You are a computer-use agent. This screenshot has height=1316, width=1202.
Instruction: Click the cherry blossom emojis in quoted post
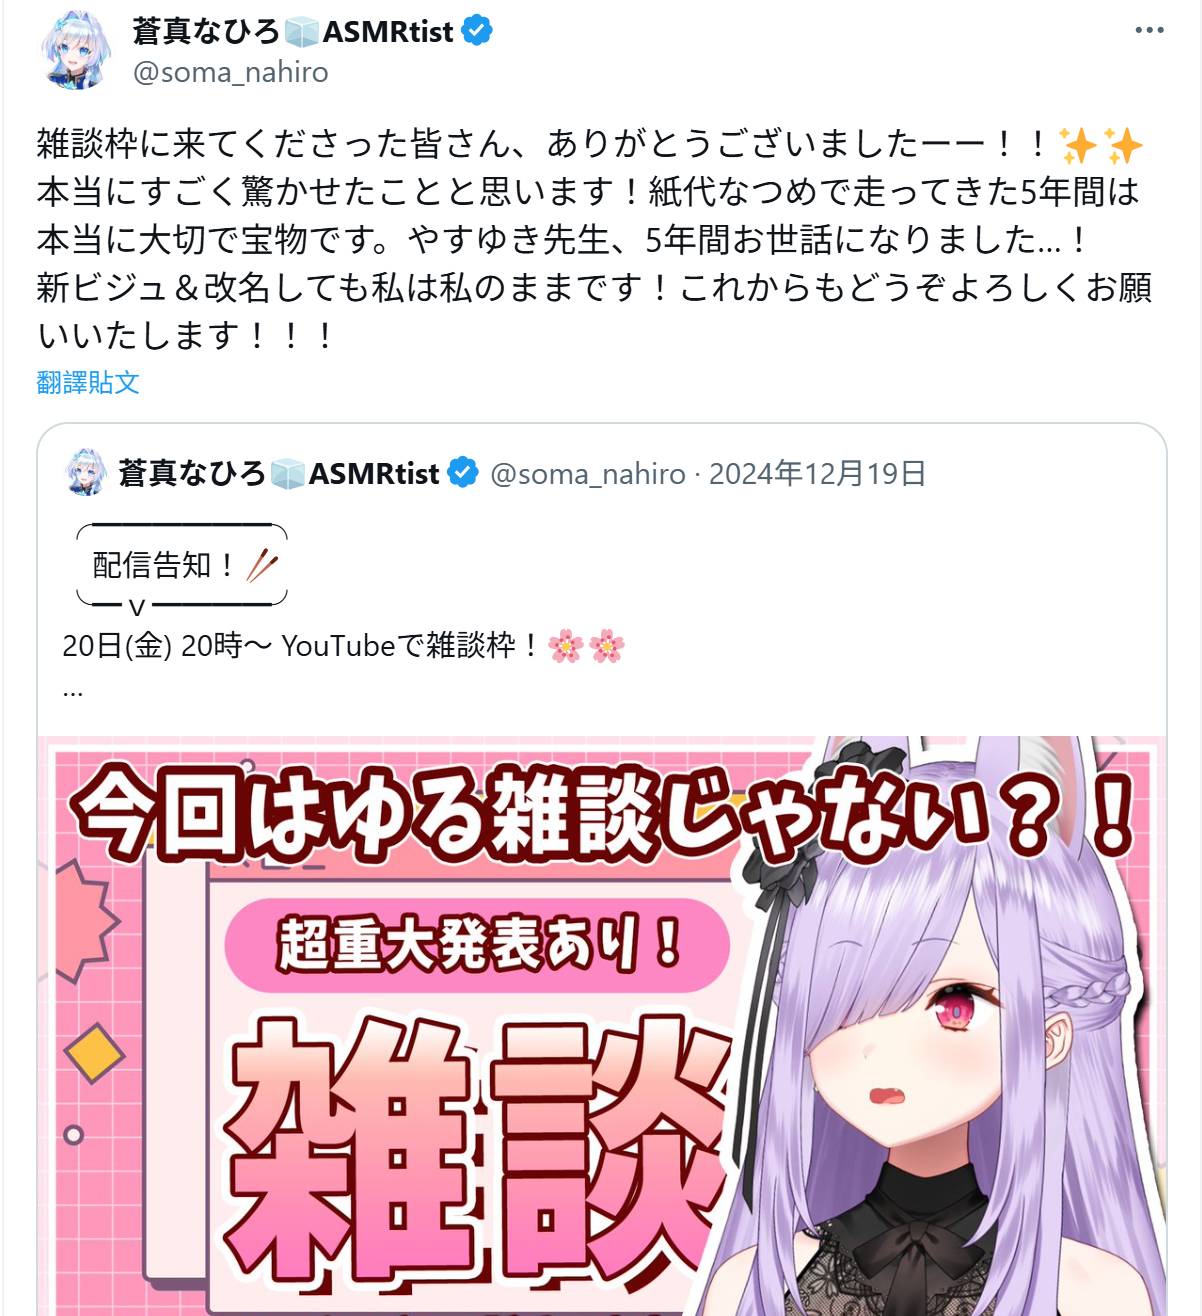(x=587, y=647)
